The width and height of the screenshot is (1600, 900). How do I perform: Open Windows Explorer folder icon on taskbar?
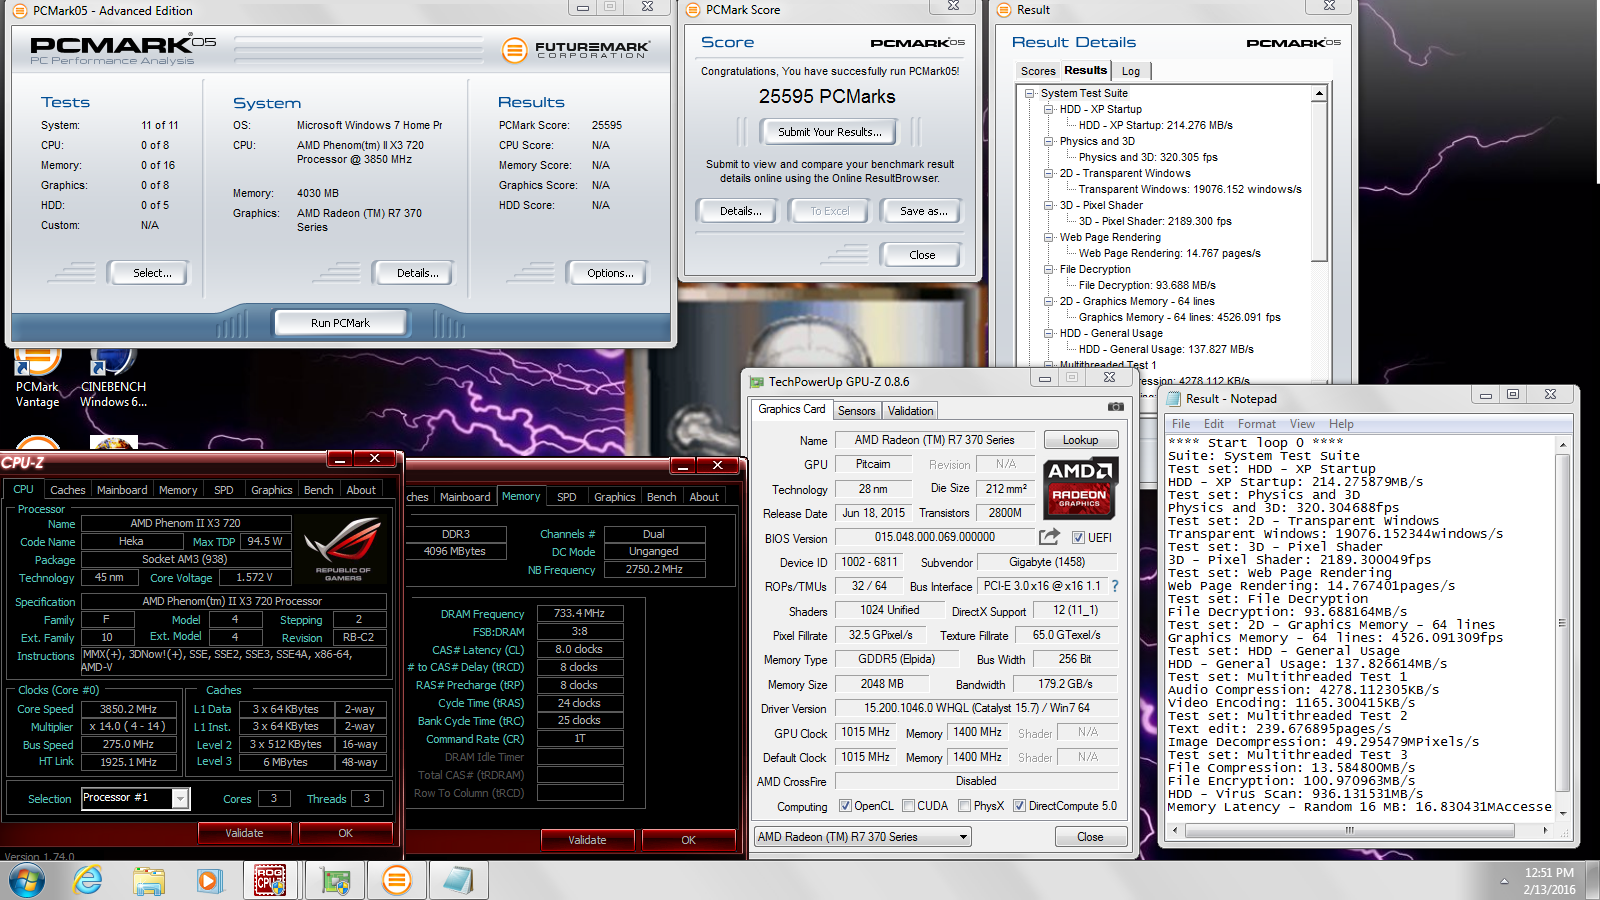point(149,881)
